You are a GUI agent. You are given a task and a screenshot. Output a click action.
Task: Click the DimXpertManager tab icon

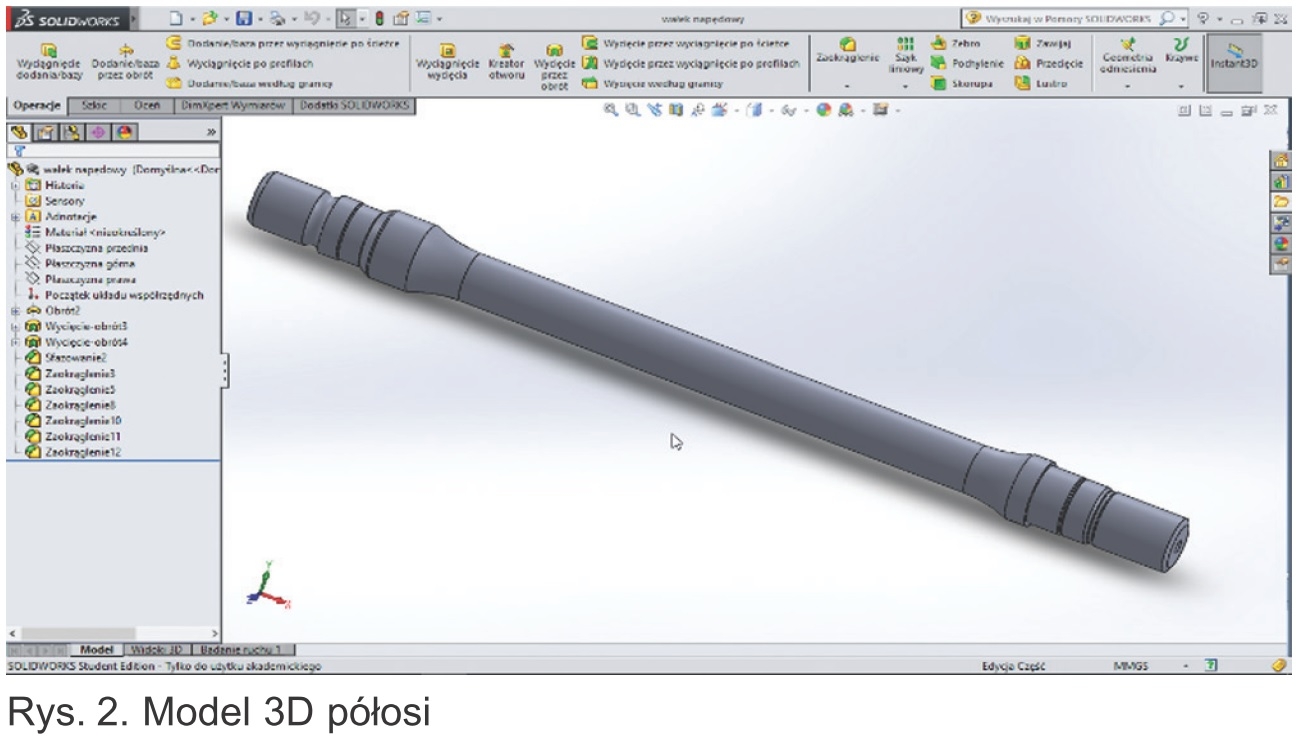(x=97, y=132)
